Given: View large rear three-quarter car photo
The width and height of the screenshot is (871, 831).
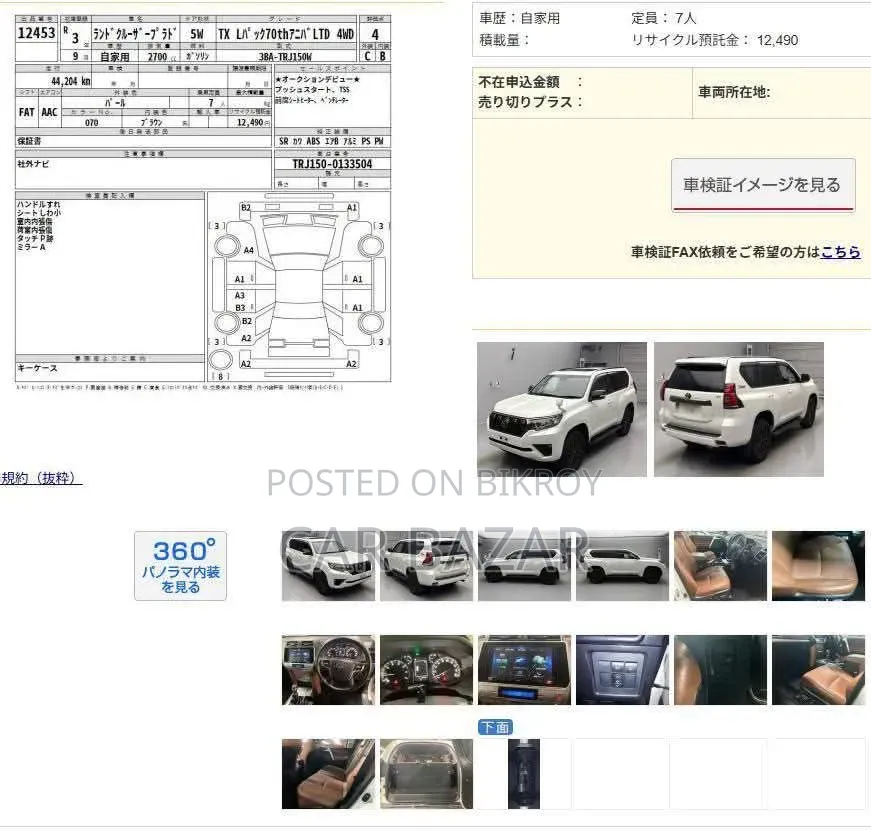Looking at the screenshot, I should (739, 409).
